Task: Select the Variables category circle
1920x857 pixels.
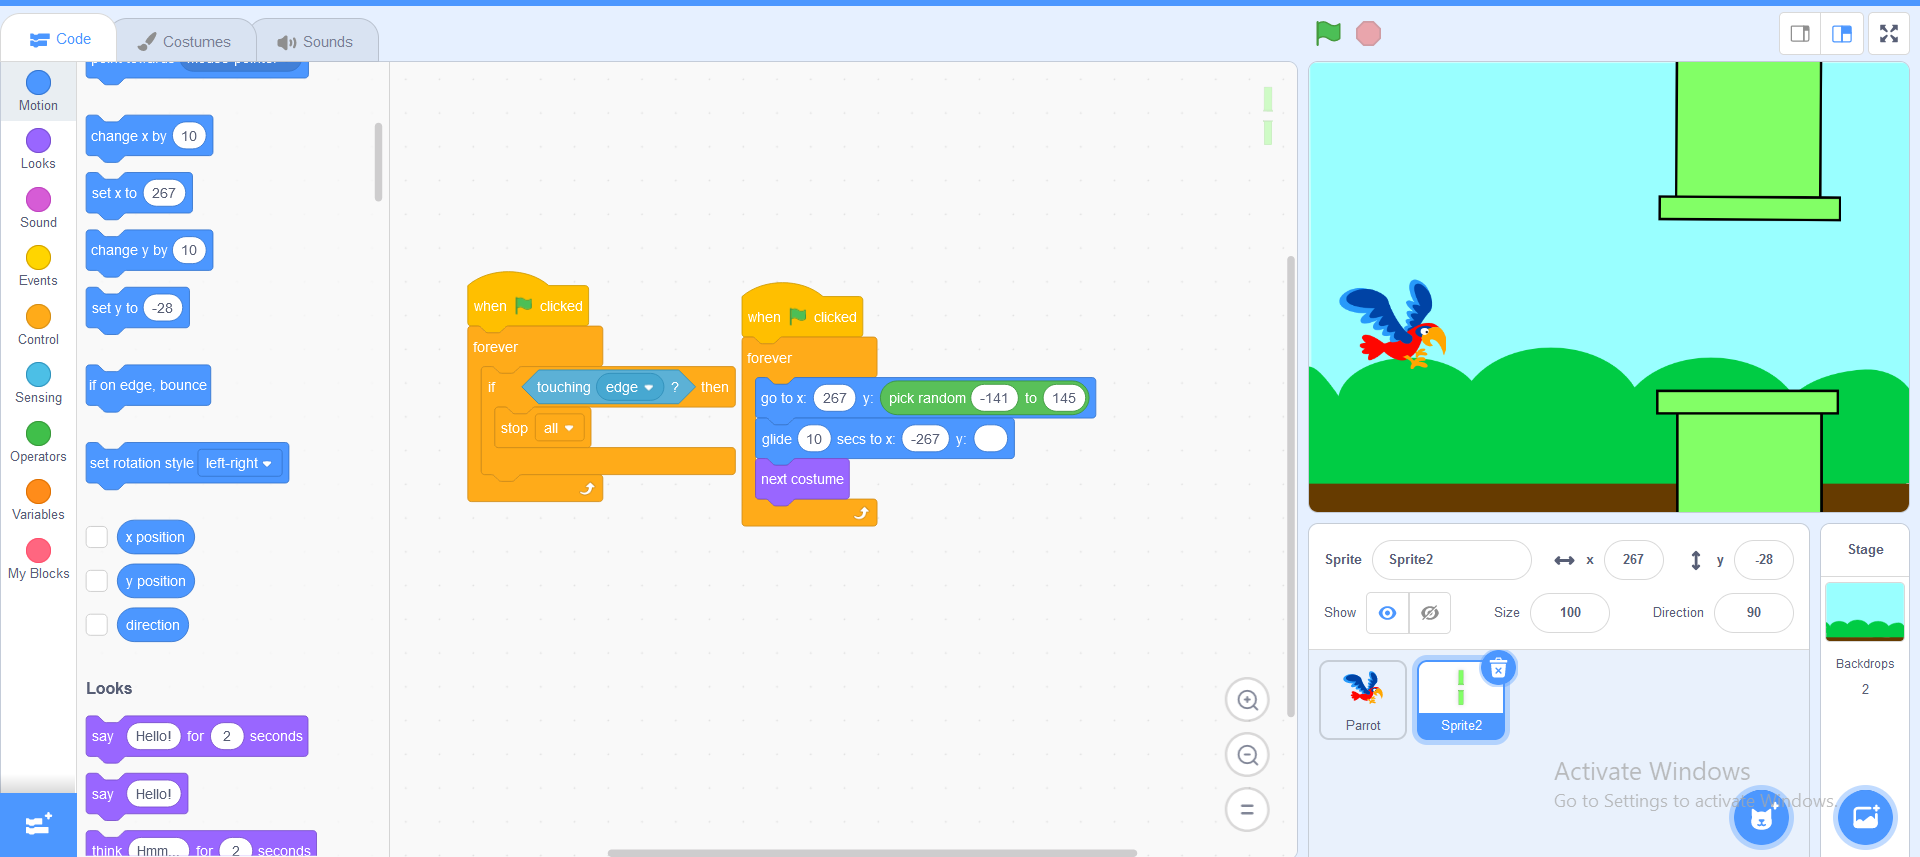Action: point(38,491)
